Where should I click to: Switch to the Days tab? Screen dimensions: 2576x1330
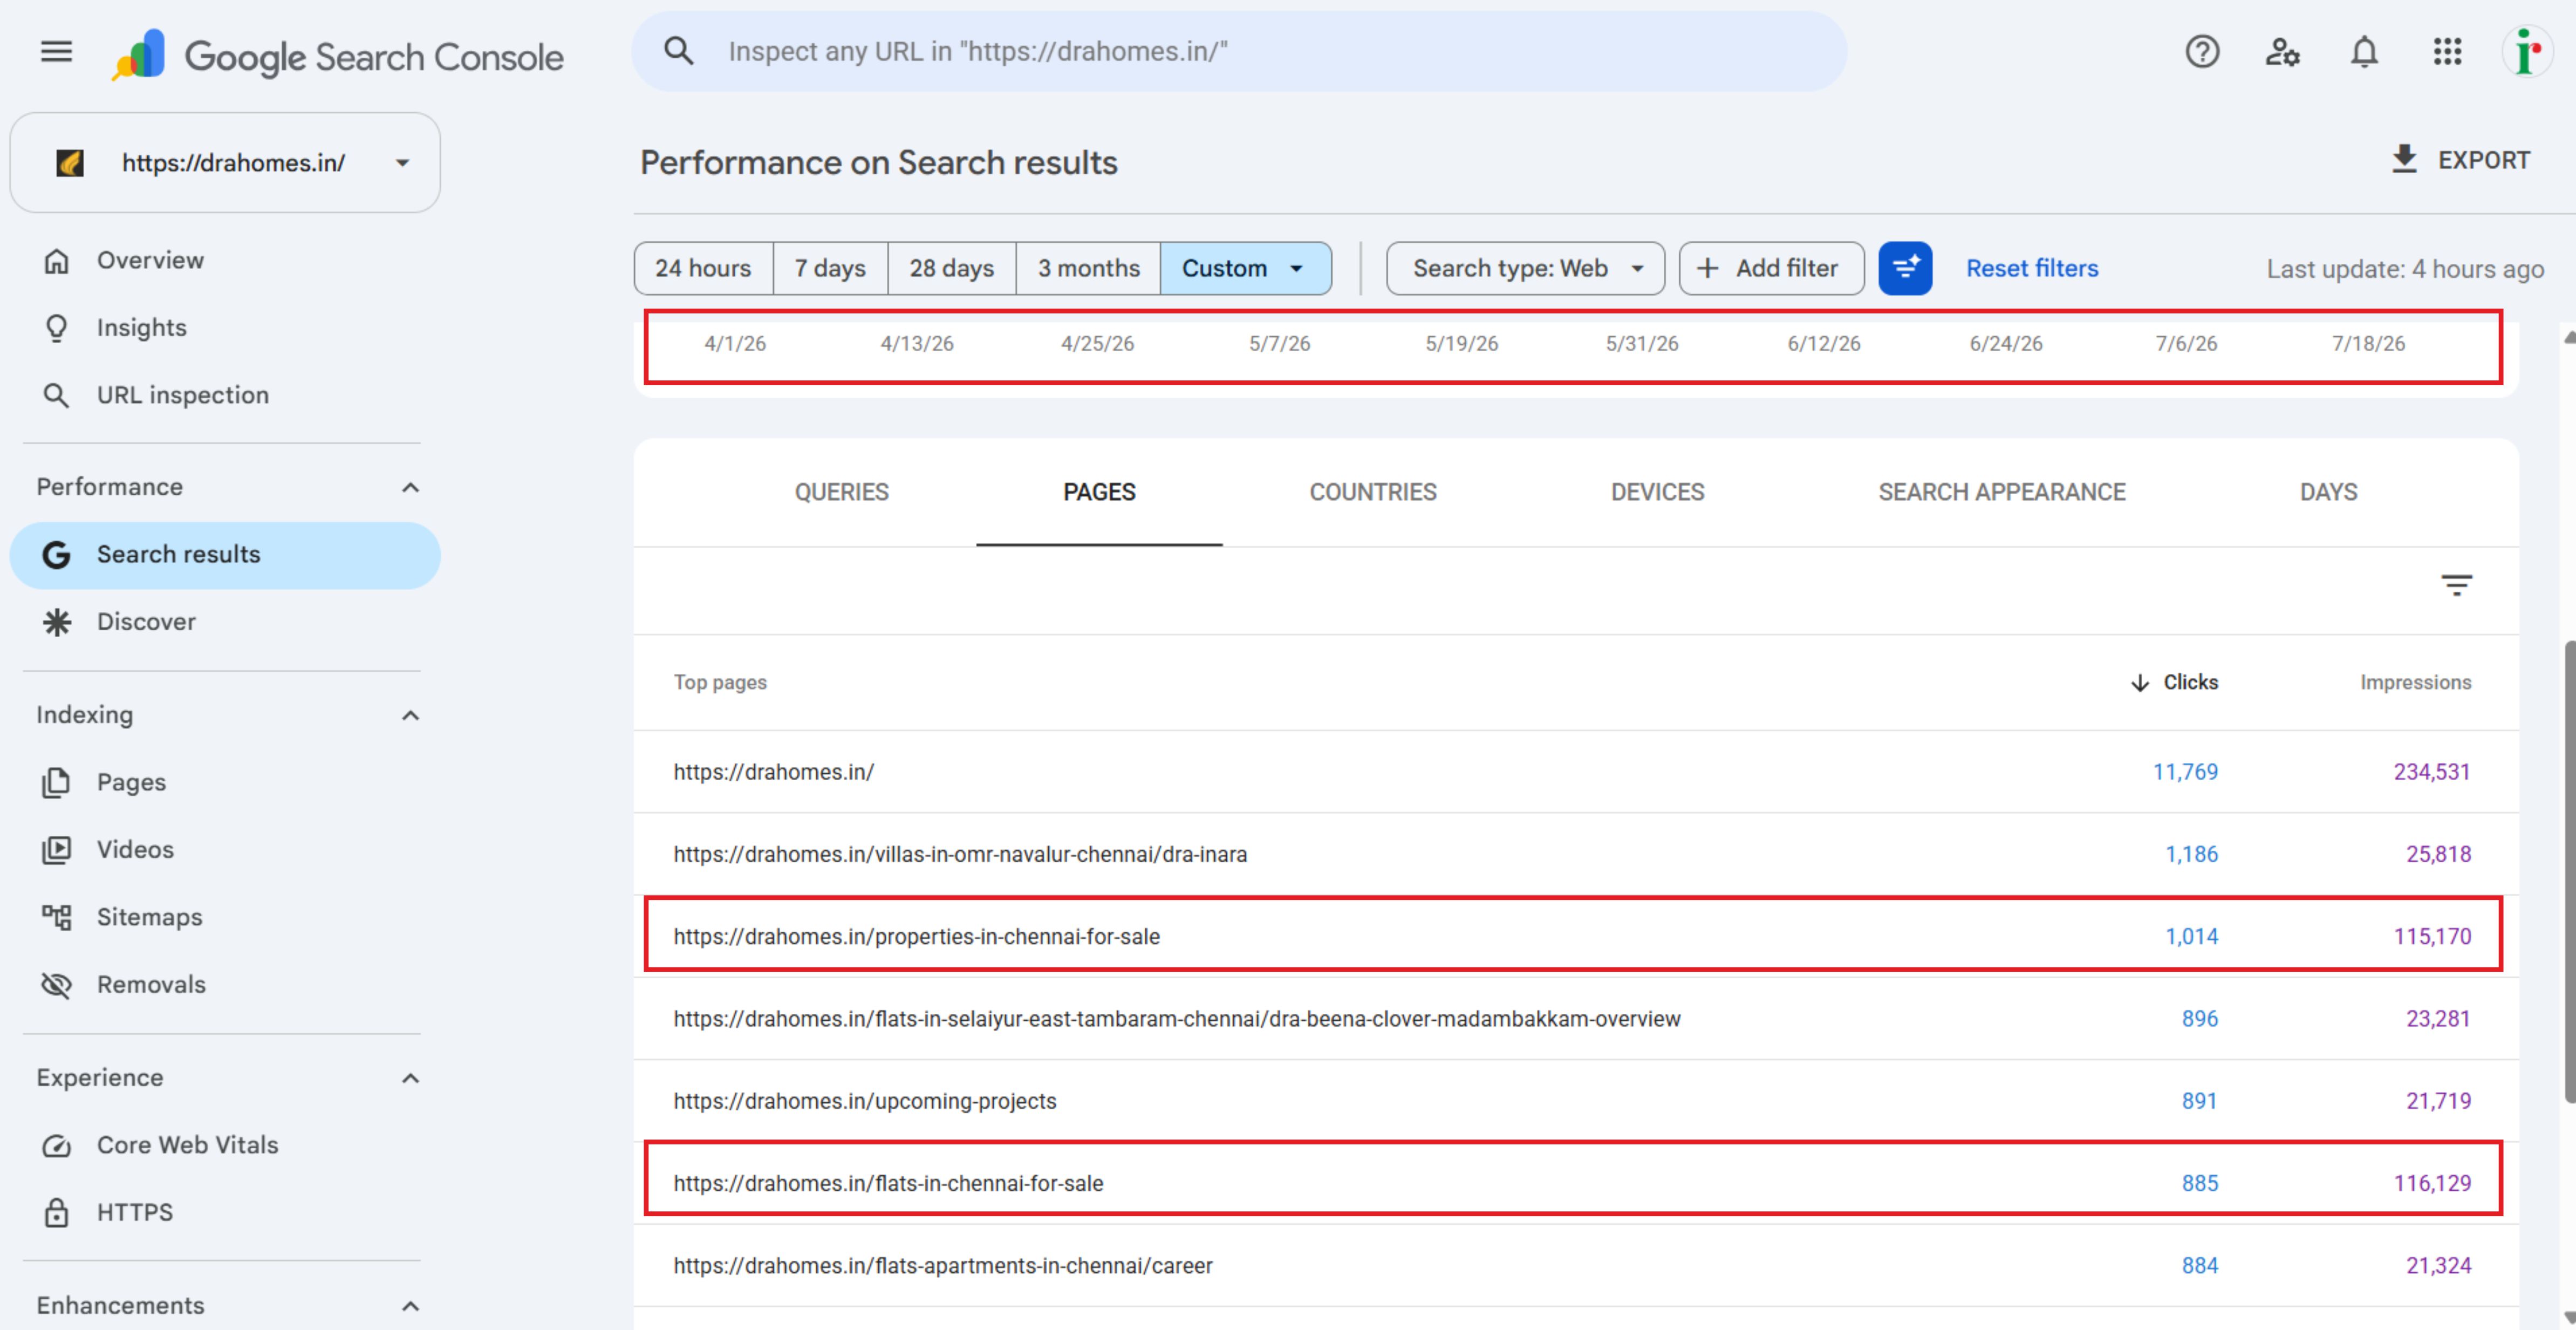pyautogui.click(x=2328, y=492)
